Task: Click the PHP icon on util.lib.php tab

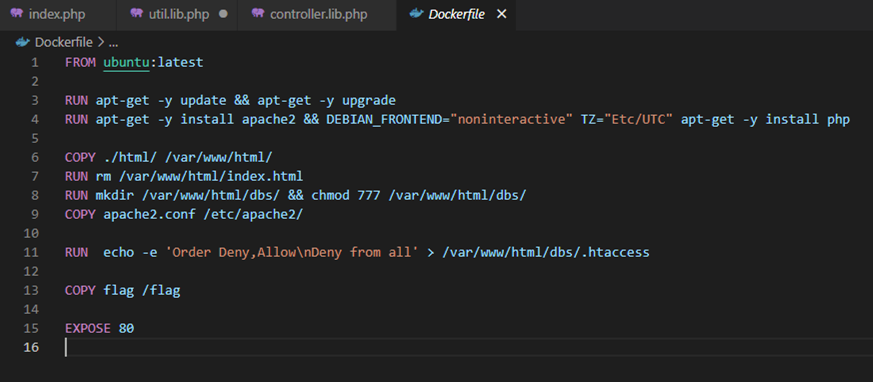Action: pos(136,13)
